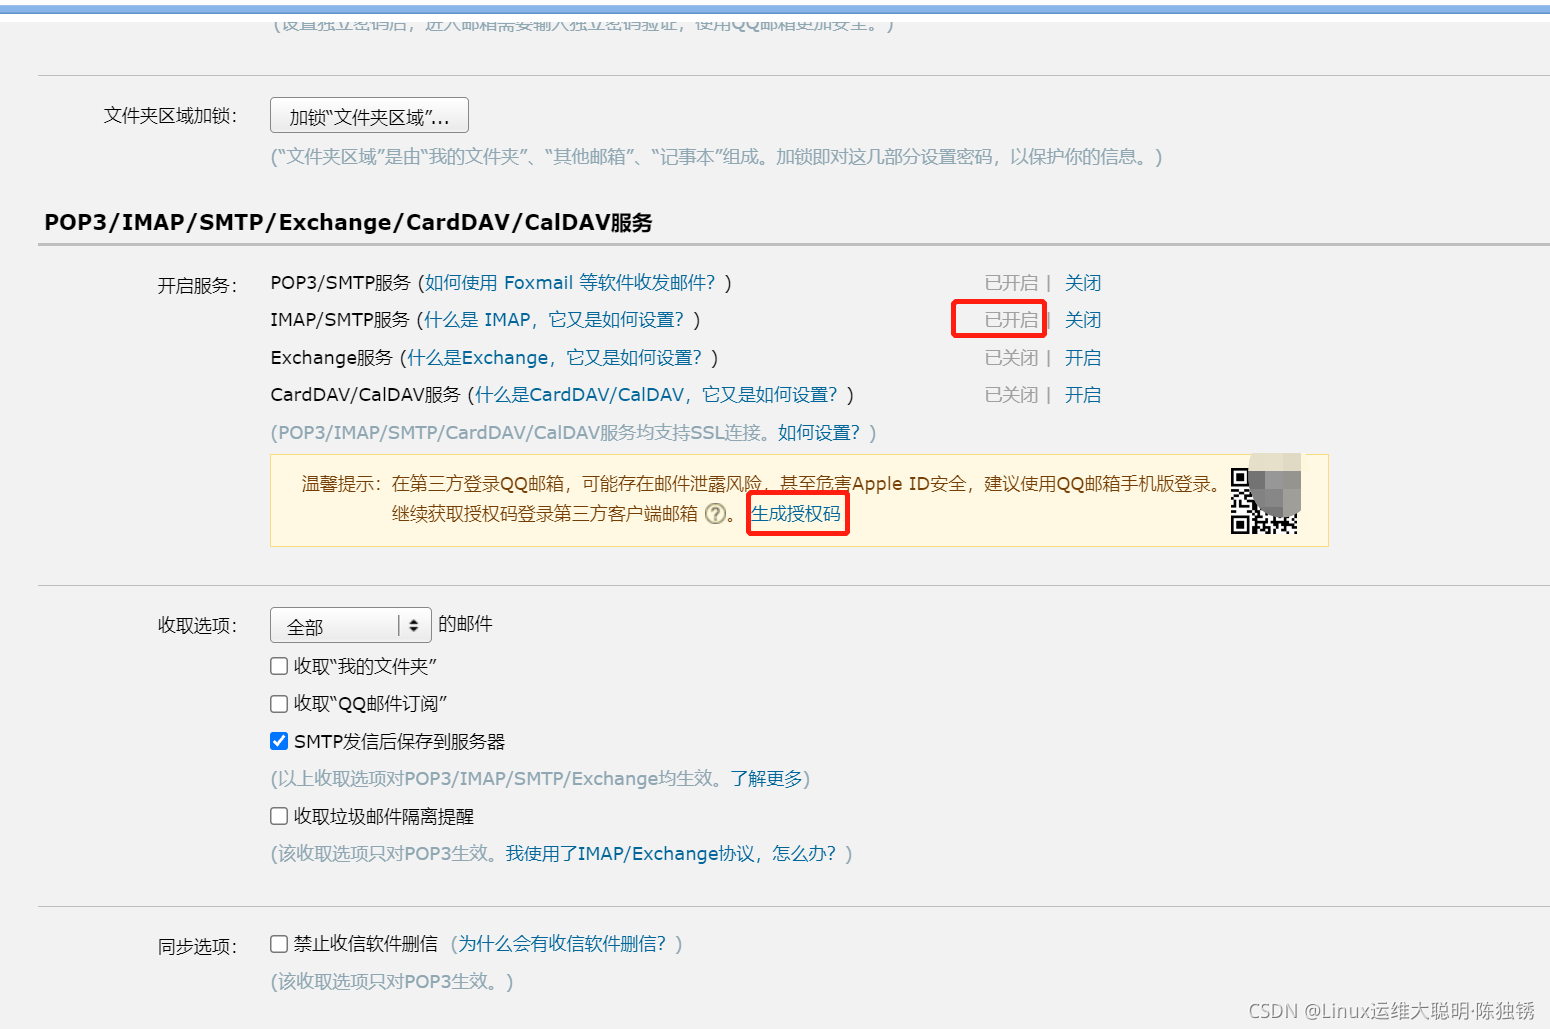This screenshot has height=1029, width=1550.
Task: Click the 开启服务 label
Action: [197, 286]
